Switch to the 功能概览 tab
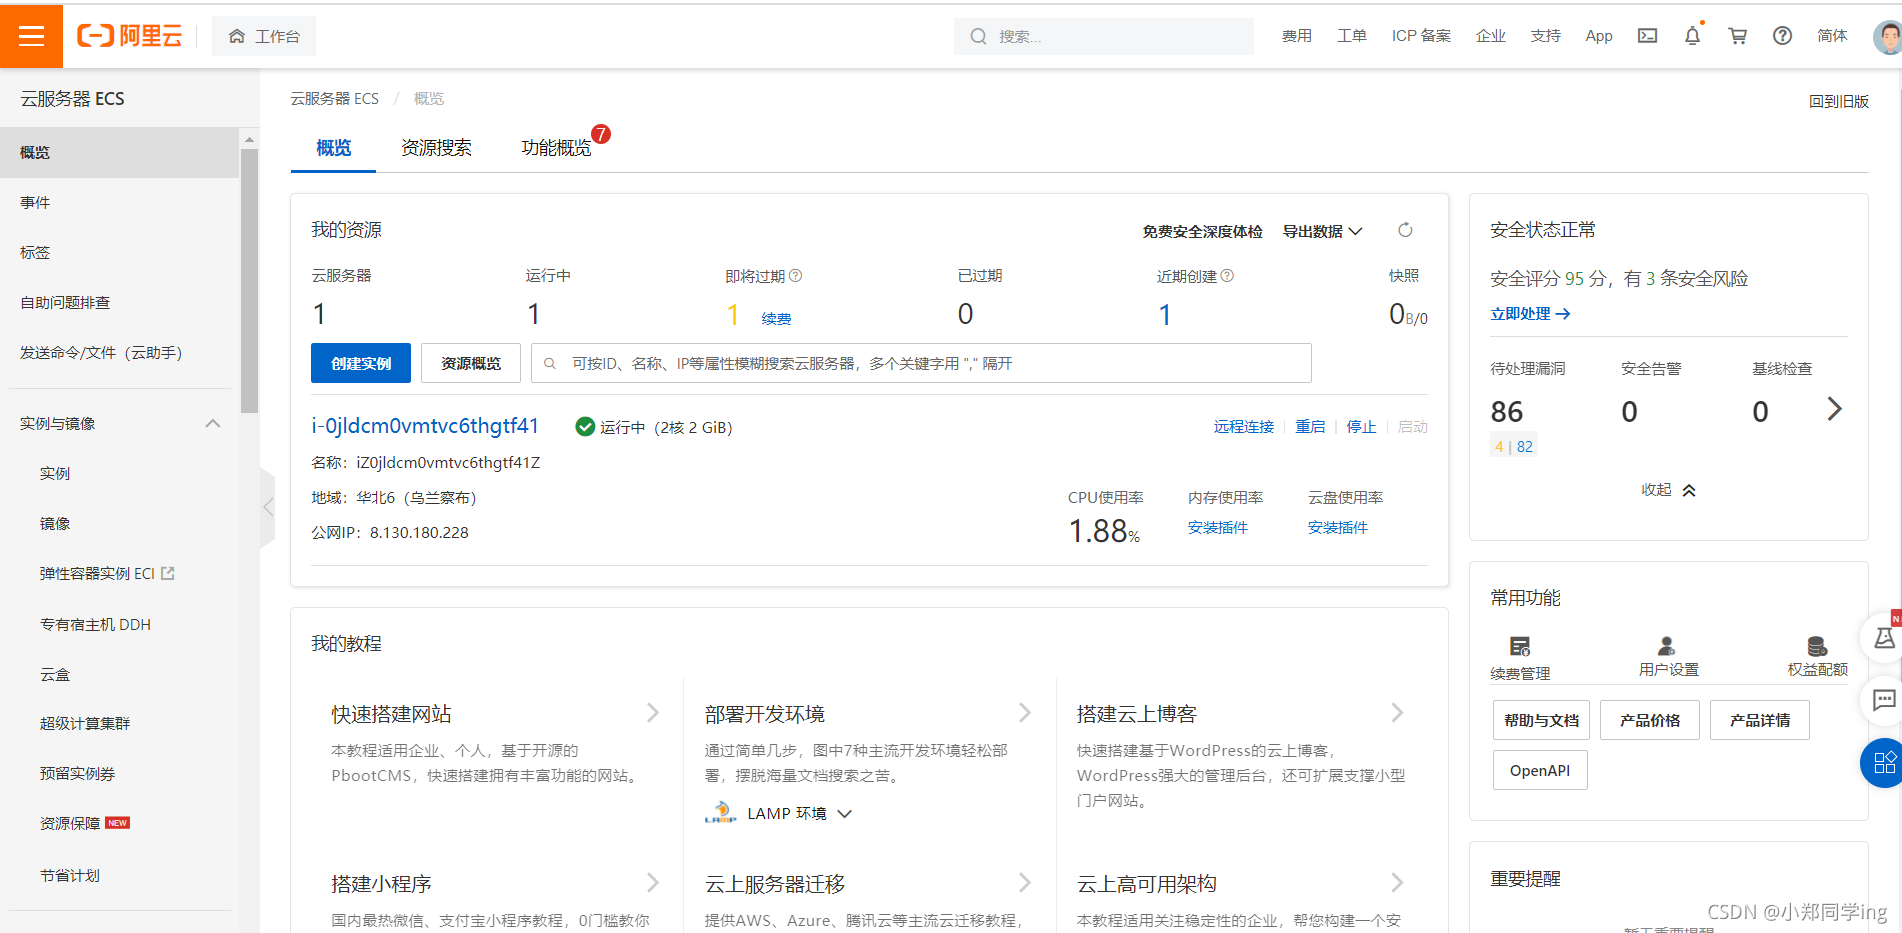Screen dimensions: 1902x933 (x=556, y=148)
